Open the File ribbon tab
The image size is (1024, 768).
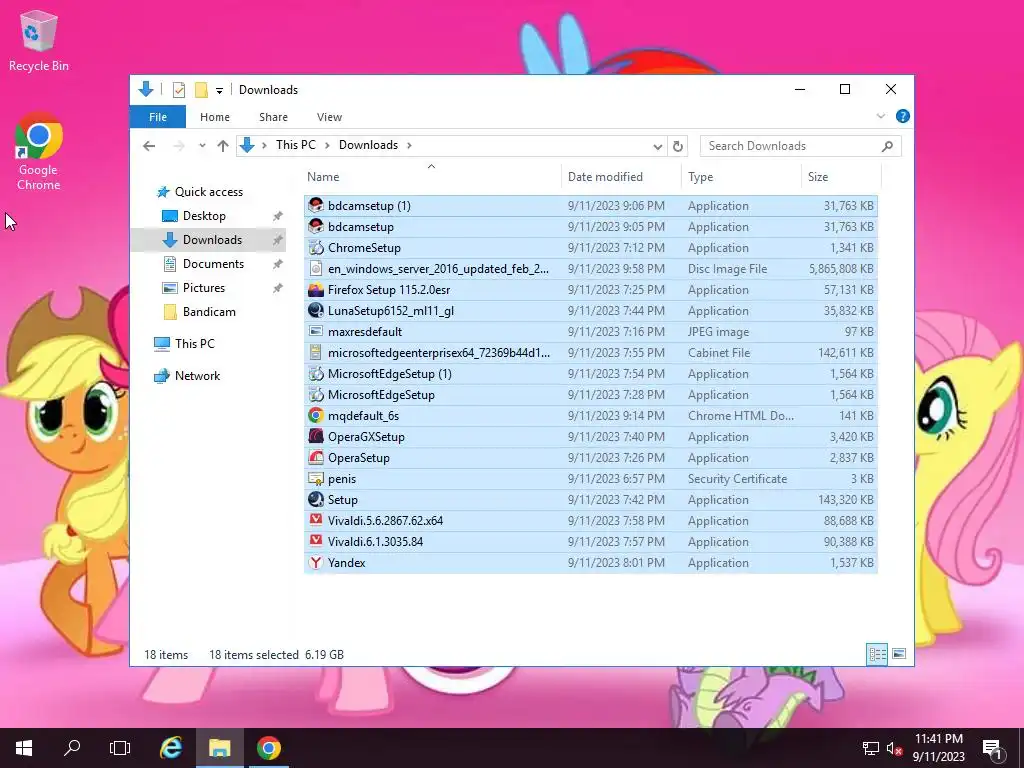click(158, 117)
